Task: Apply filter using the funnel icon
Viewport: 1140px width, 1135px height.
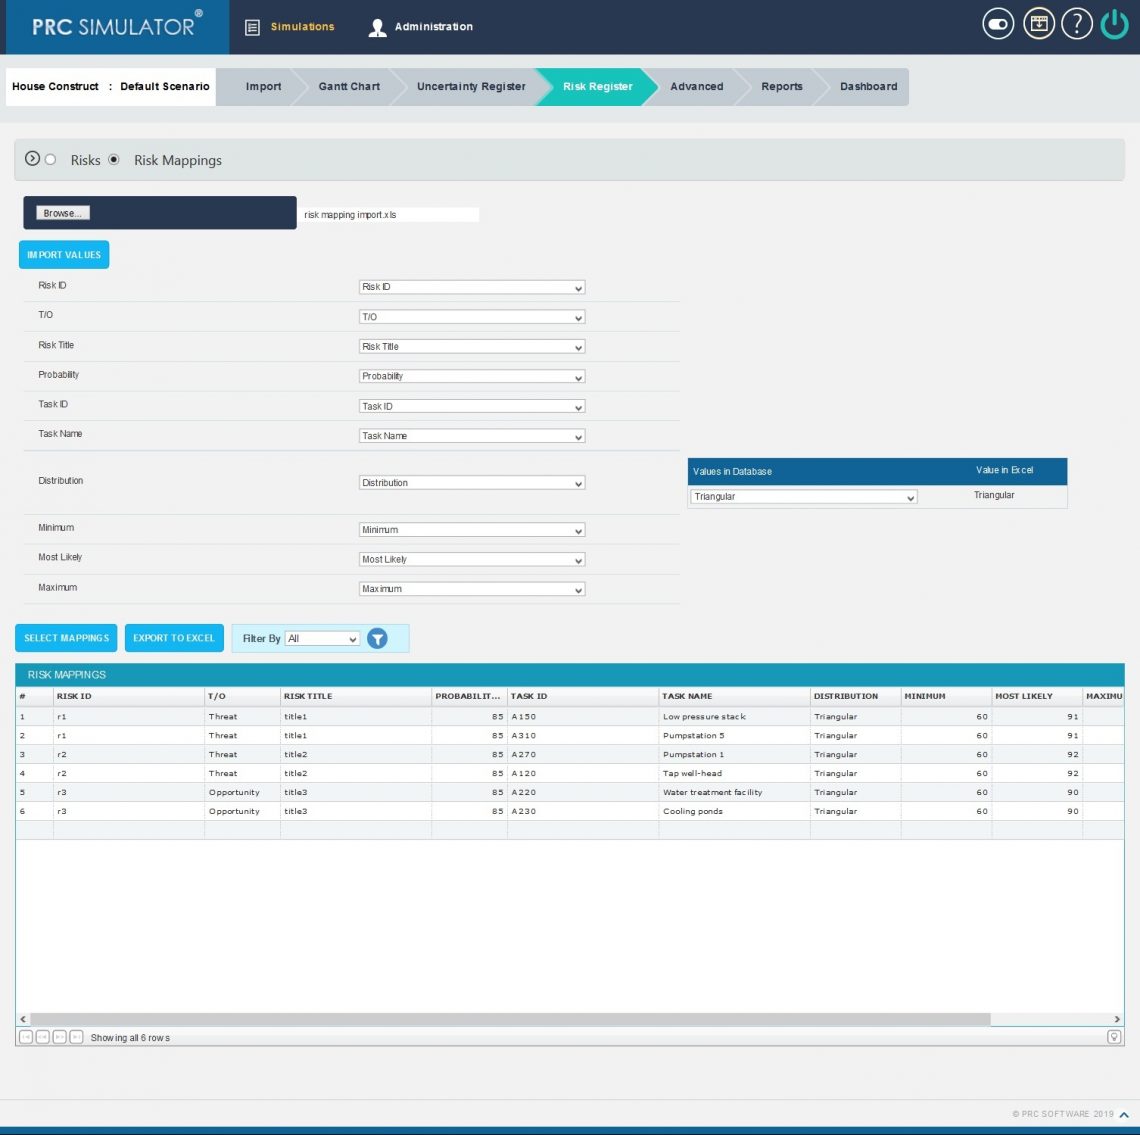Action: point(378,638)
